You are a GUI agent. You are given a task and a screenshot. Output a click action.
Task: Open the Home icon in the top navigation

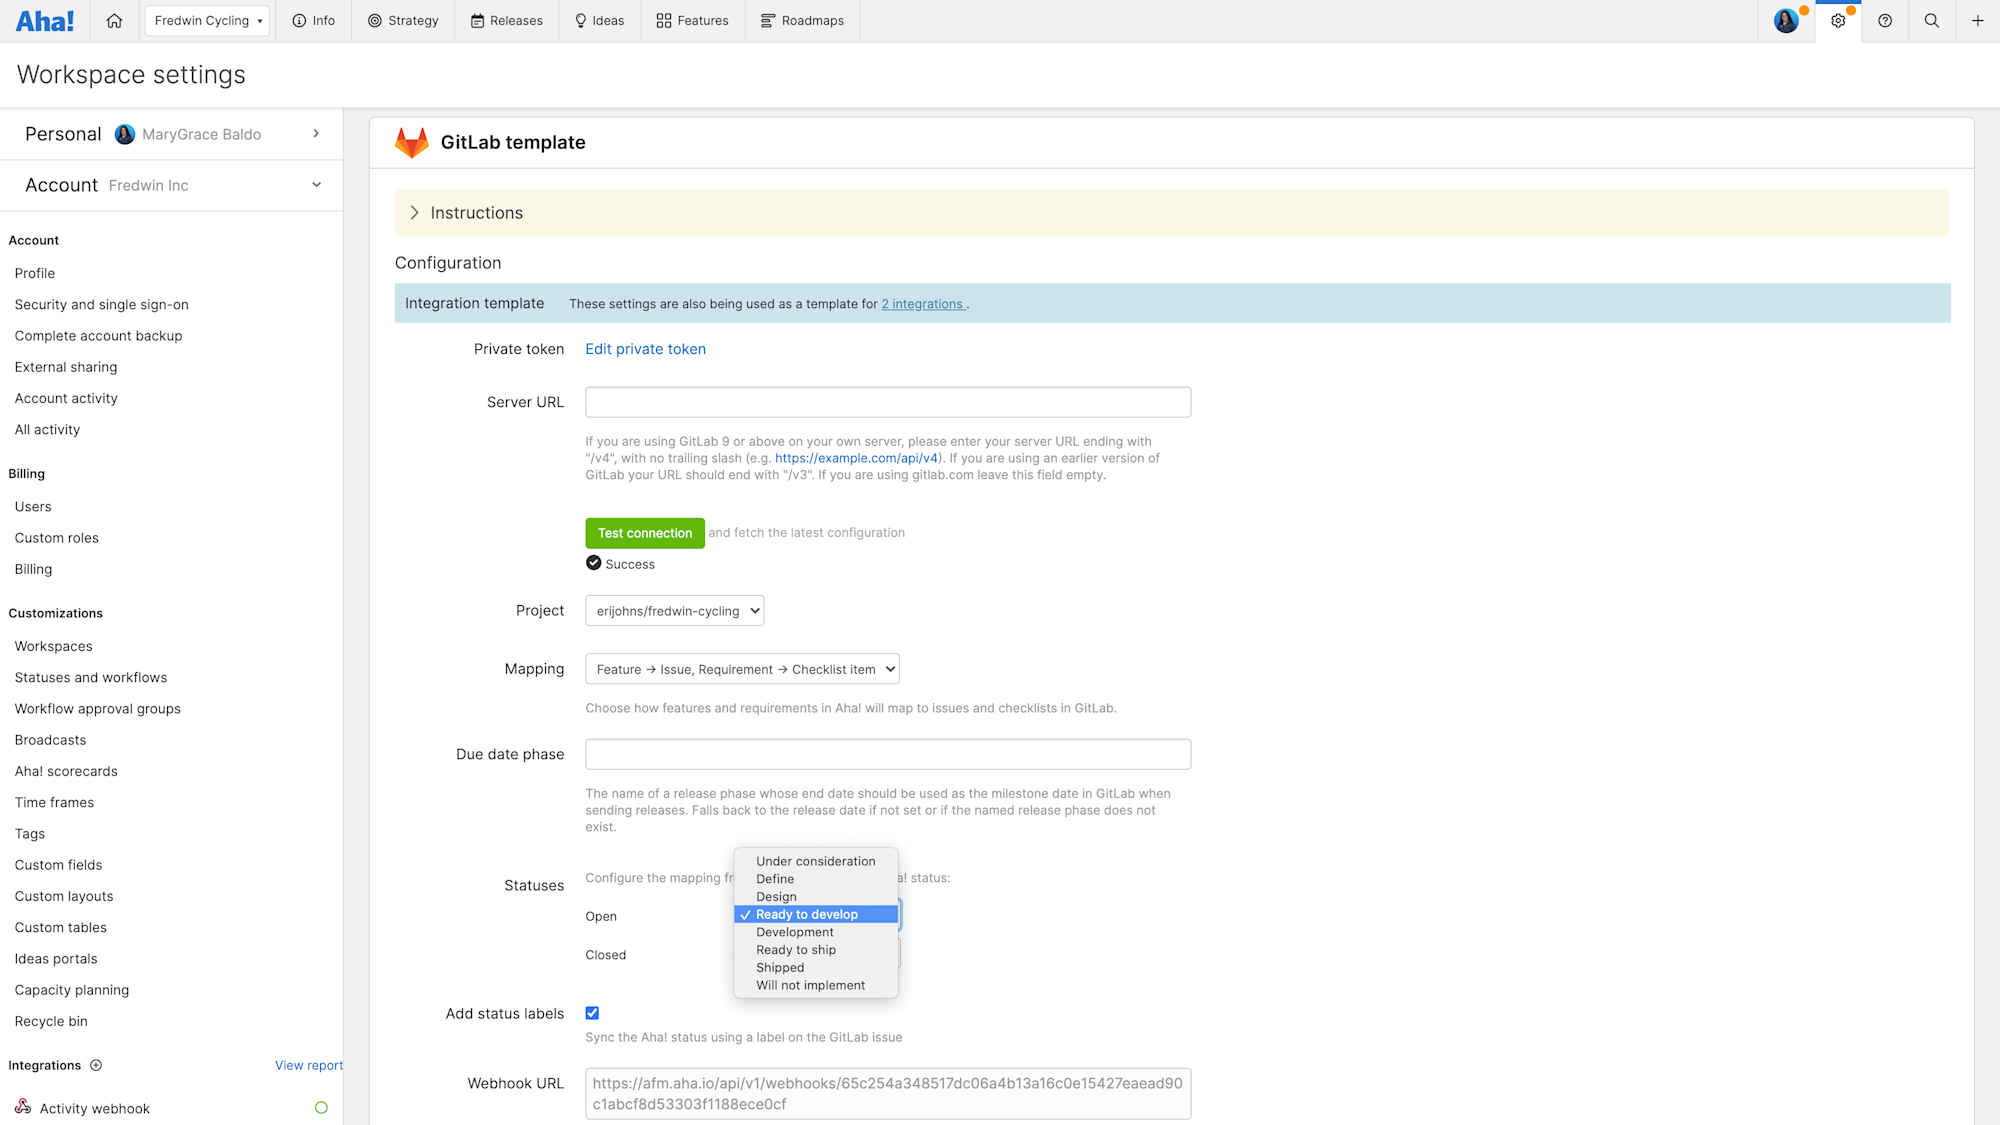click(113, 20)
